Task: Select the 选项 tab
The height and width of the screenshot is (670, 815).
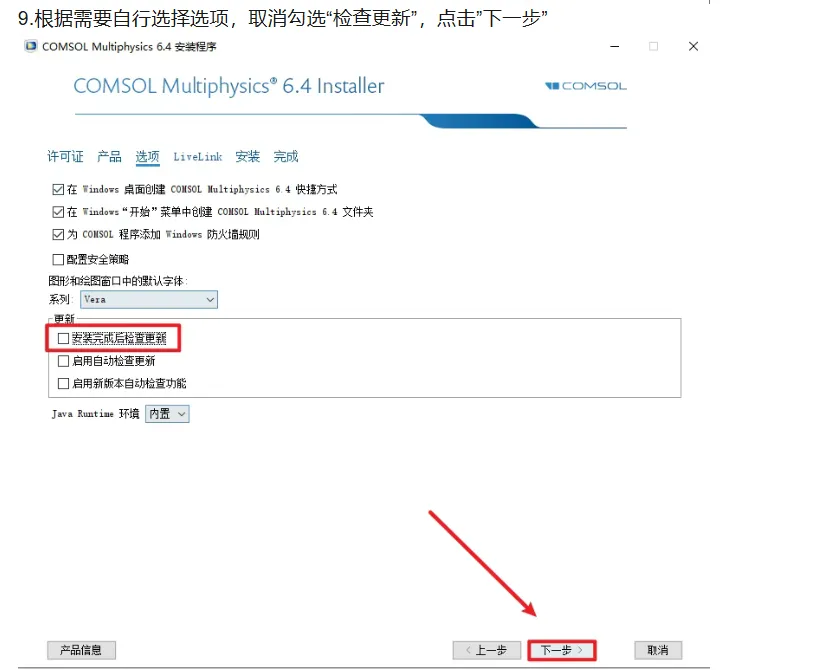Action: [x=148, y=156]
